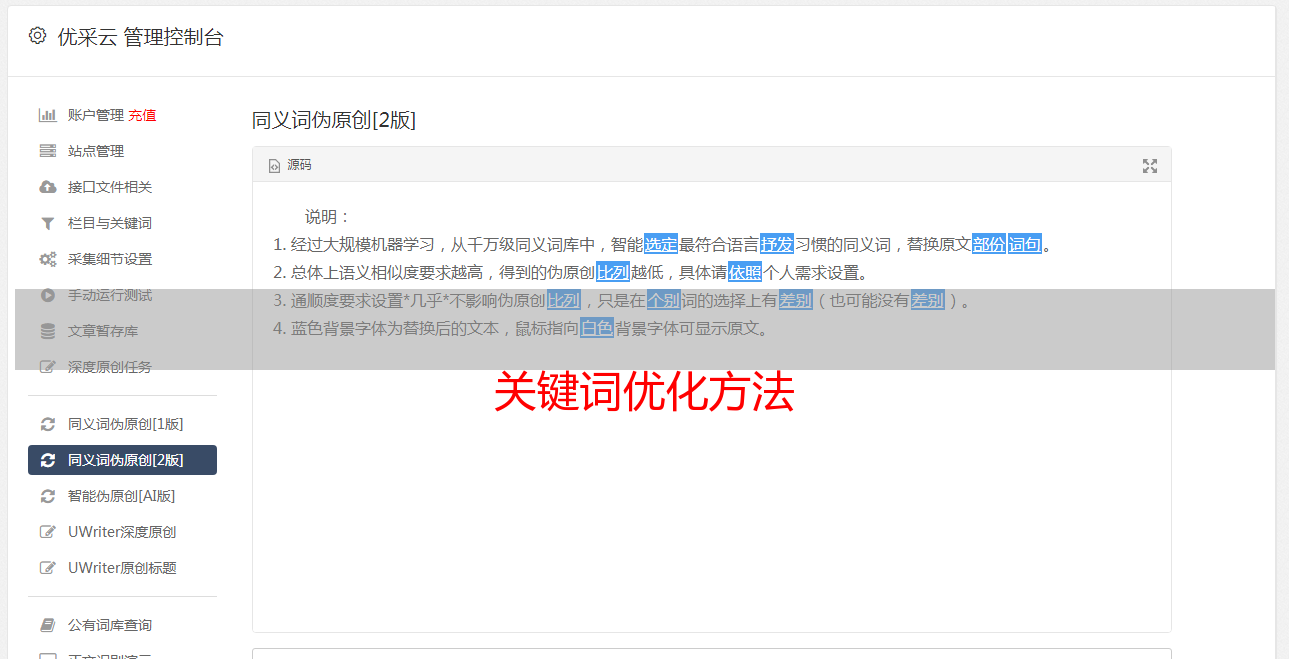The width and height of the screenshot is (1289, 659).
Task: Expand editor to fullscreen
Action: pyautogui.click(x=1150, y=166)
